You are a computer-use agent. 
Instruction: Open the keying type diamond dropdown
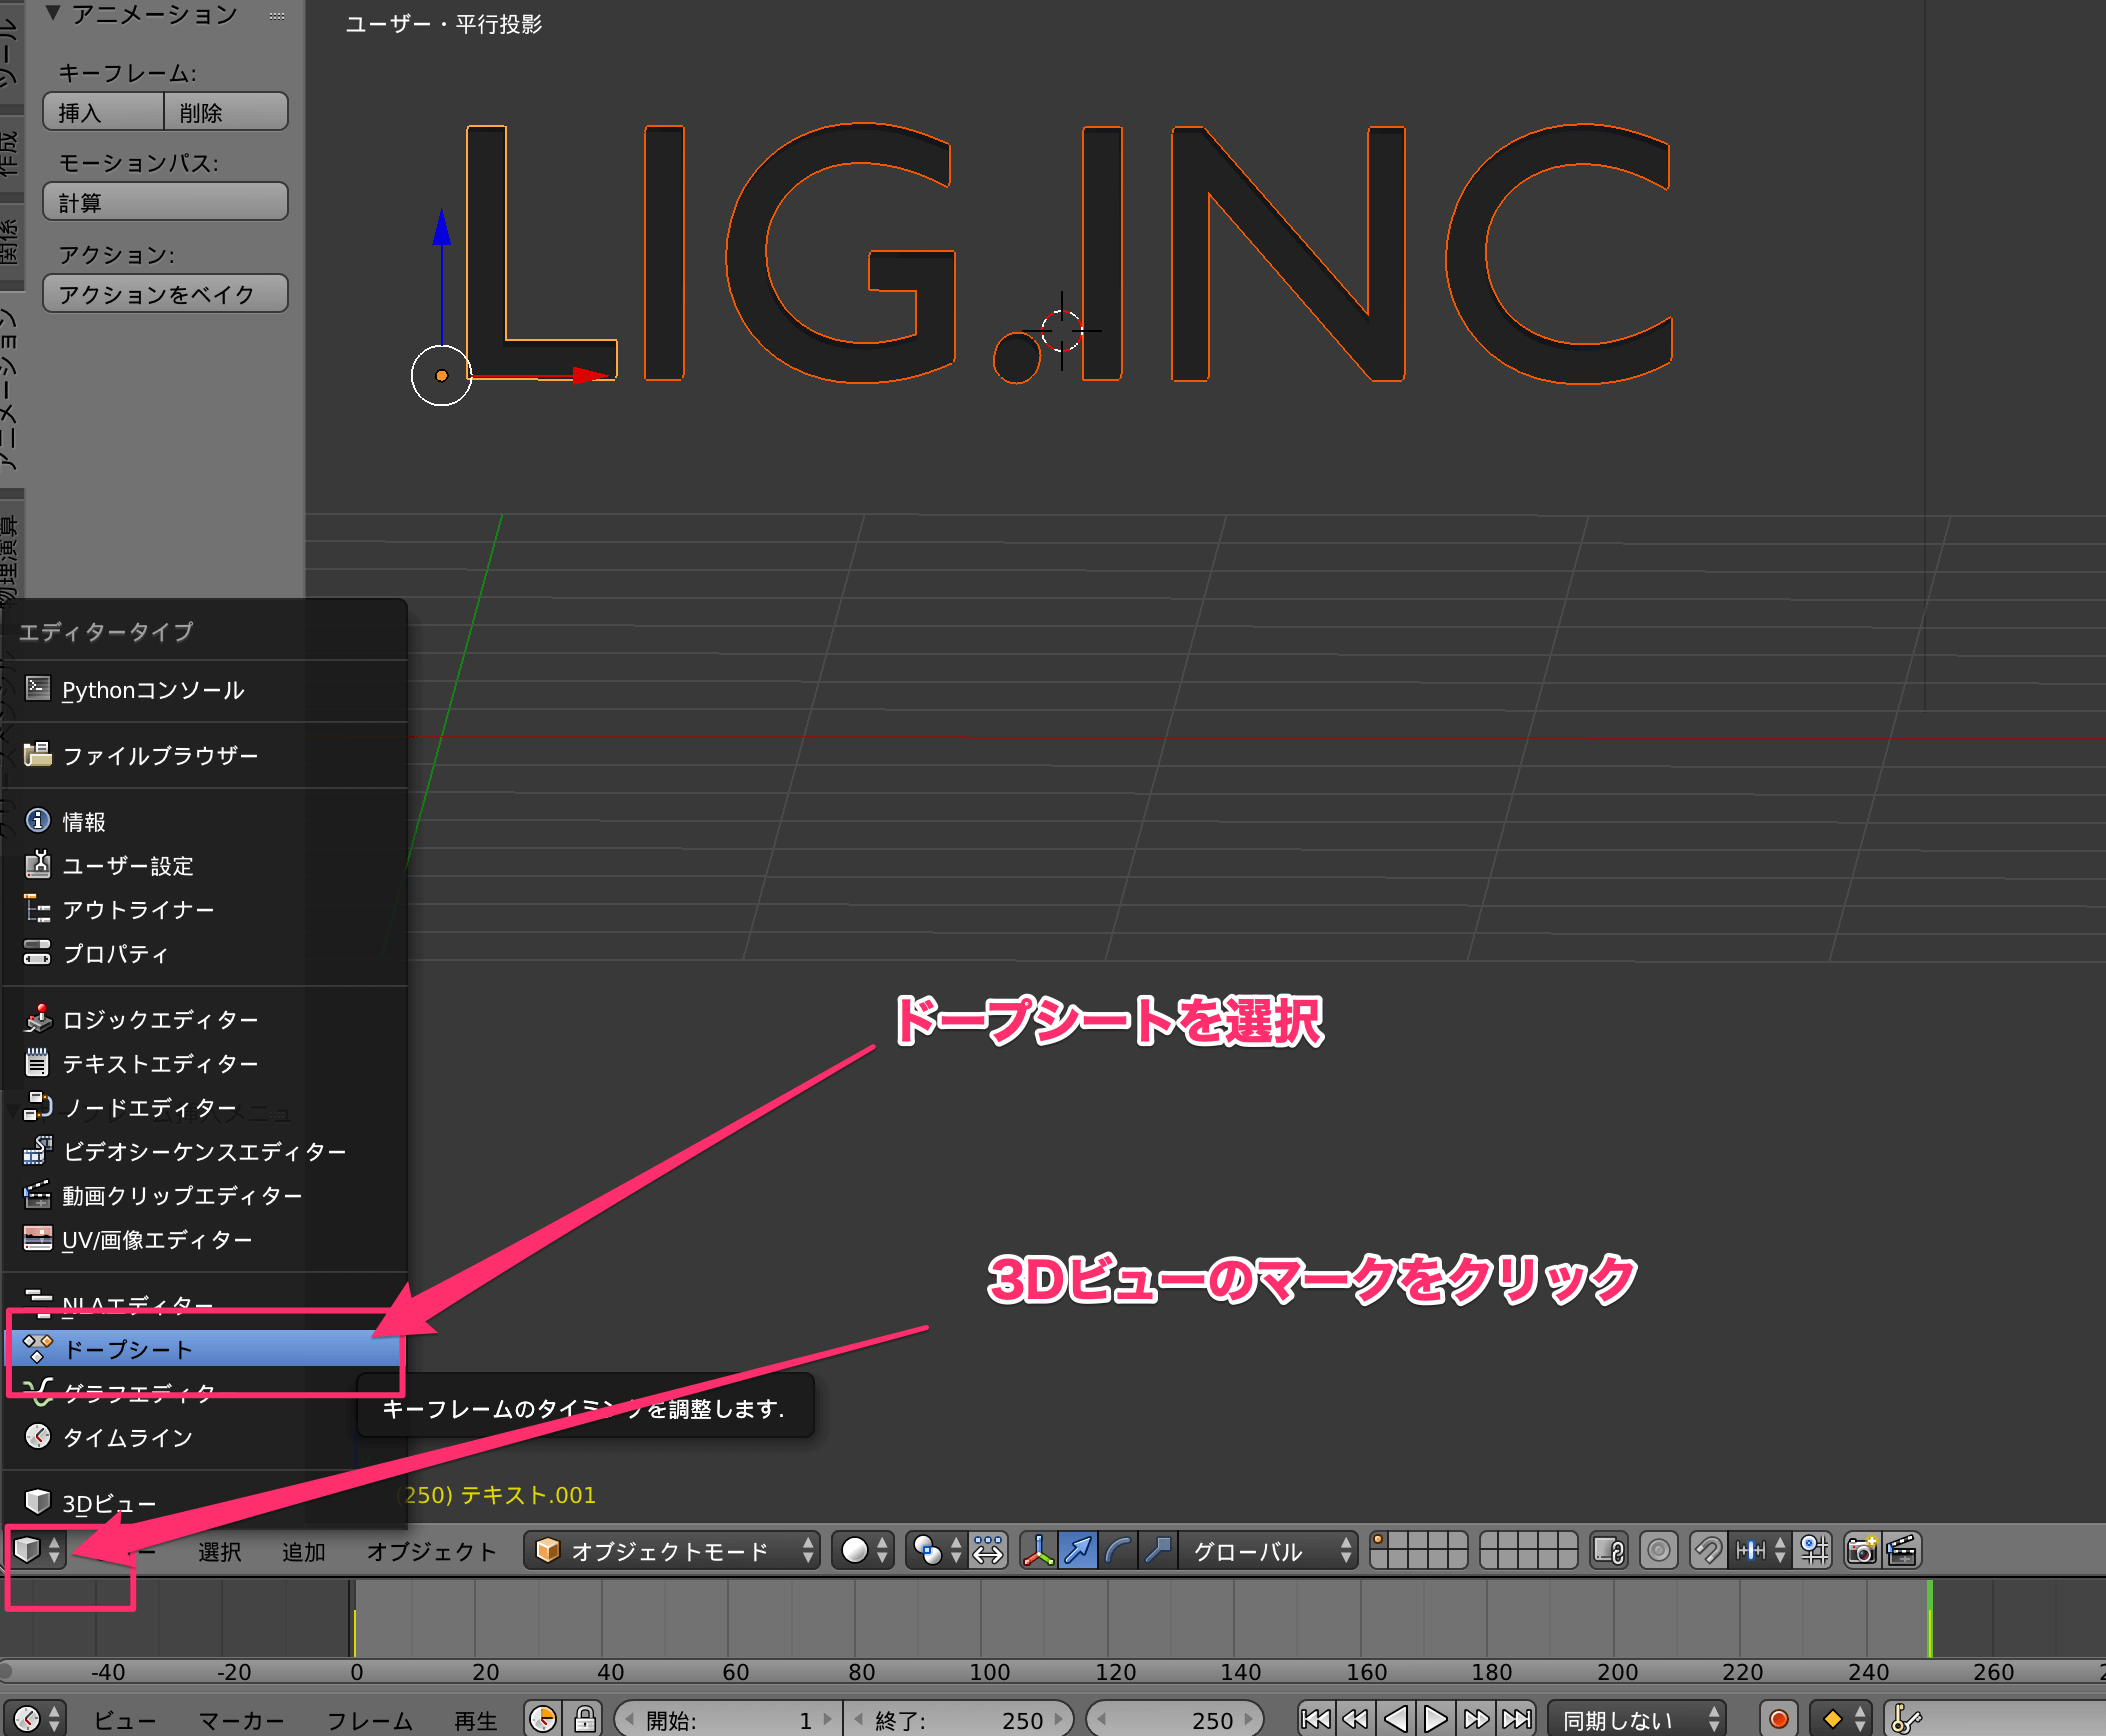[1841, 1719]
